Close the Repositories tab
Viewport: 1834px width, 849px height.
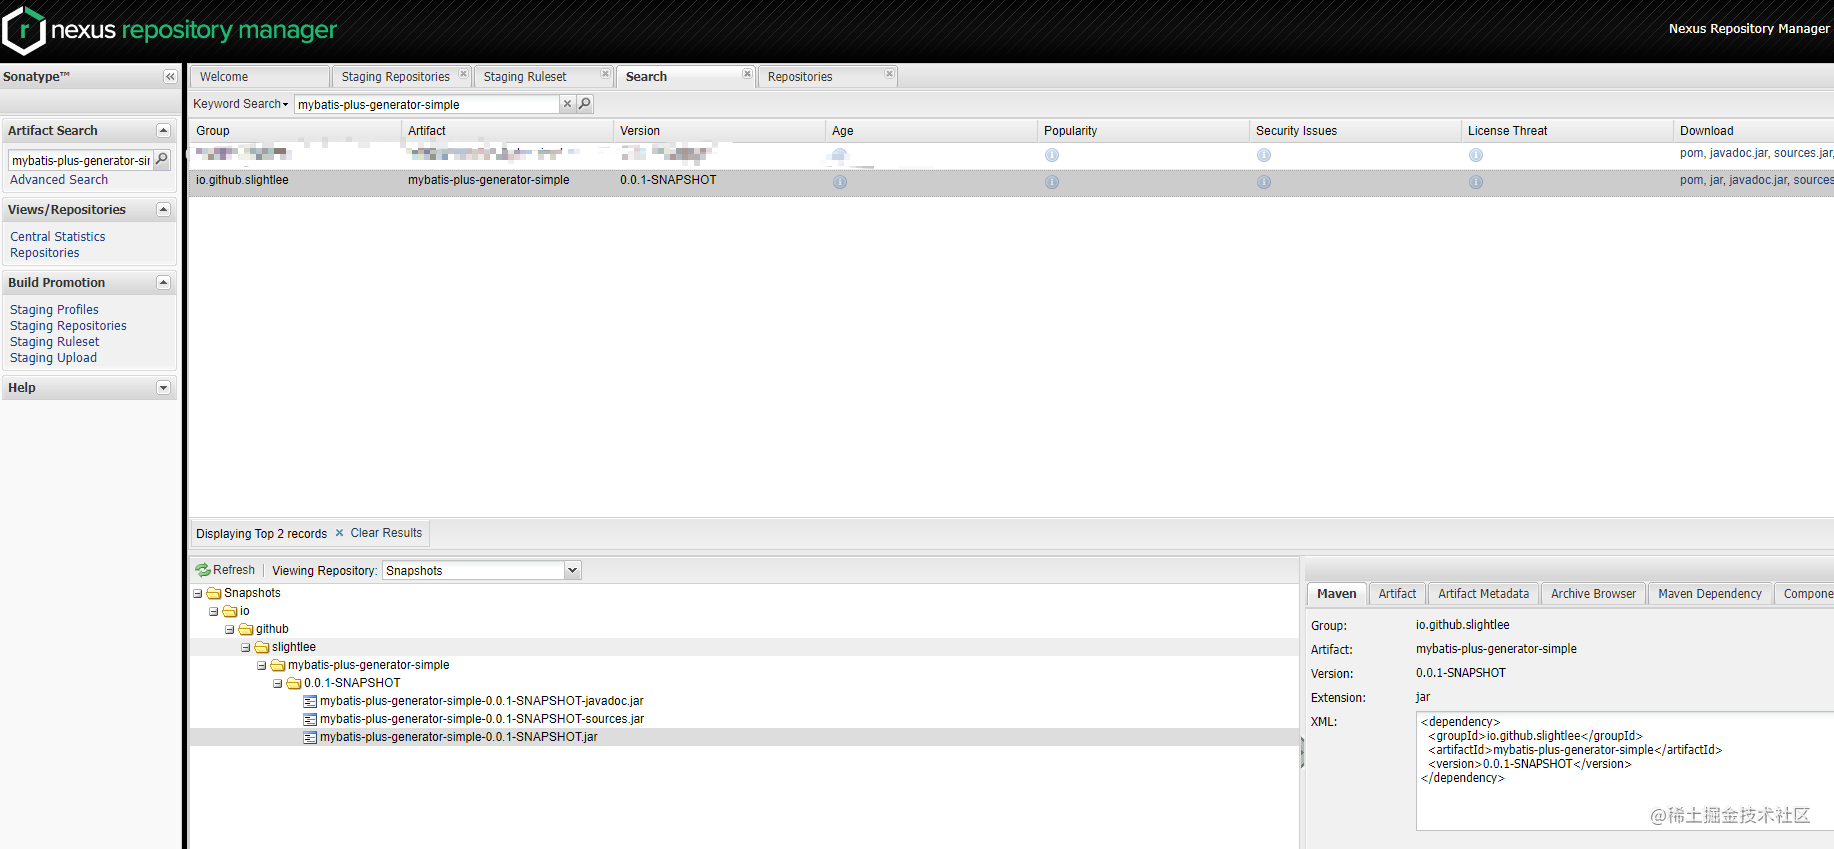click(889, 74)
